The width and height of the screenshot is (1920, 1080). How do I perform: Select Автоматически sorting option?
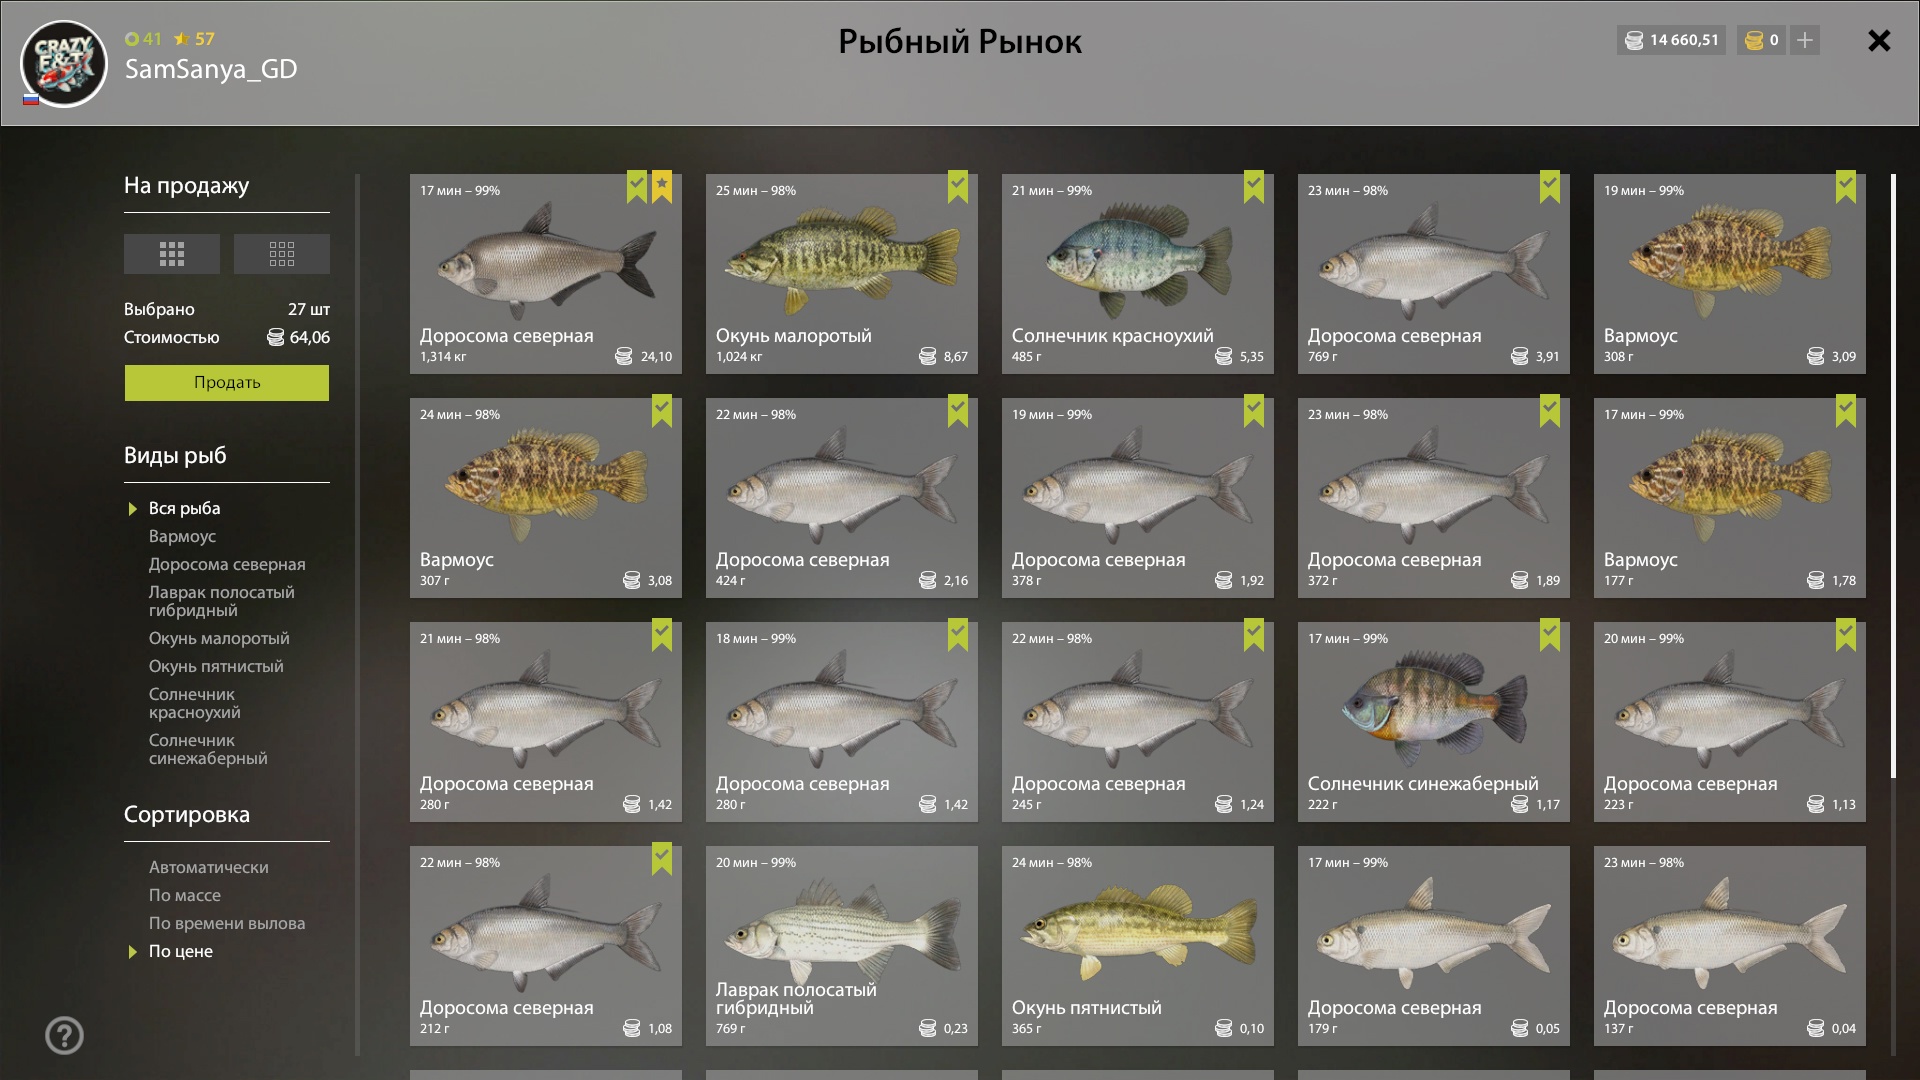[209, 867]
